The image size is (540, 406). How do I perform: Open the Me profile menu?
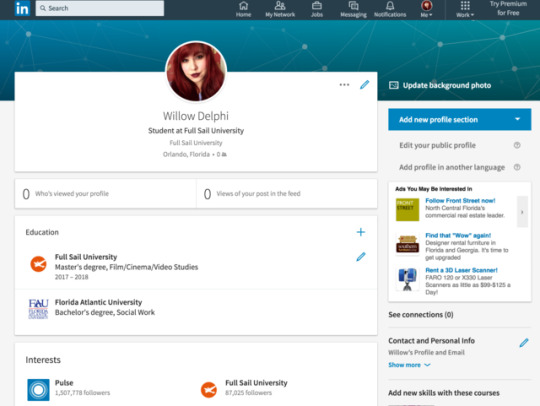point(426,9)
